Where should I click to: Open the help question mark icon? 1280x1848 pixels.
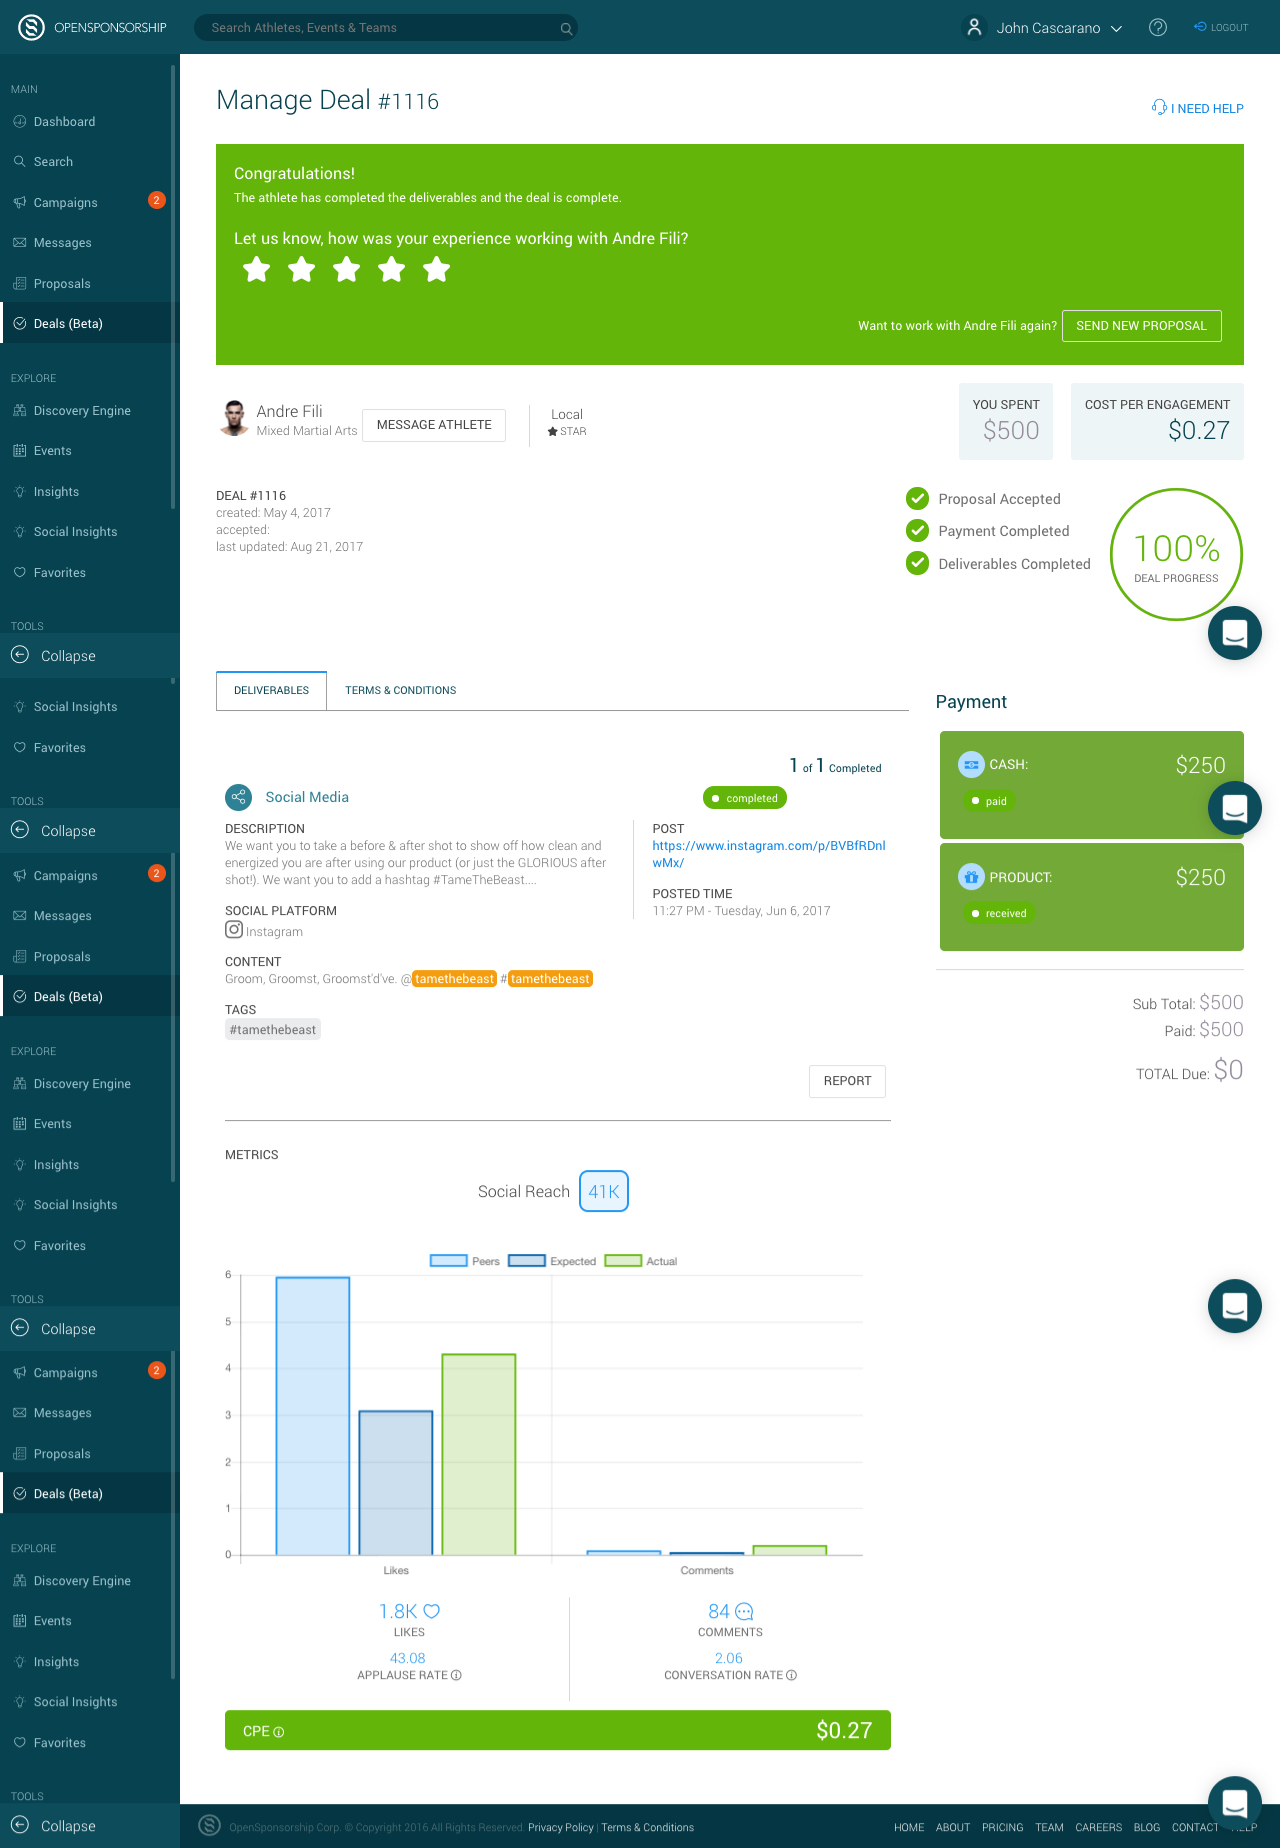click(x=1158, y=28)
